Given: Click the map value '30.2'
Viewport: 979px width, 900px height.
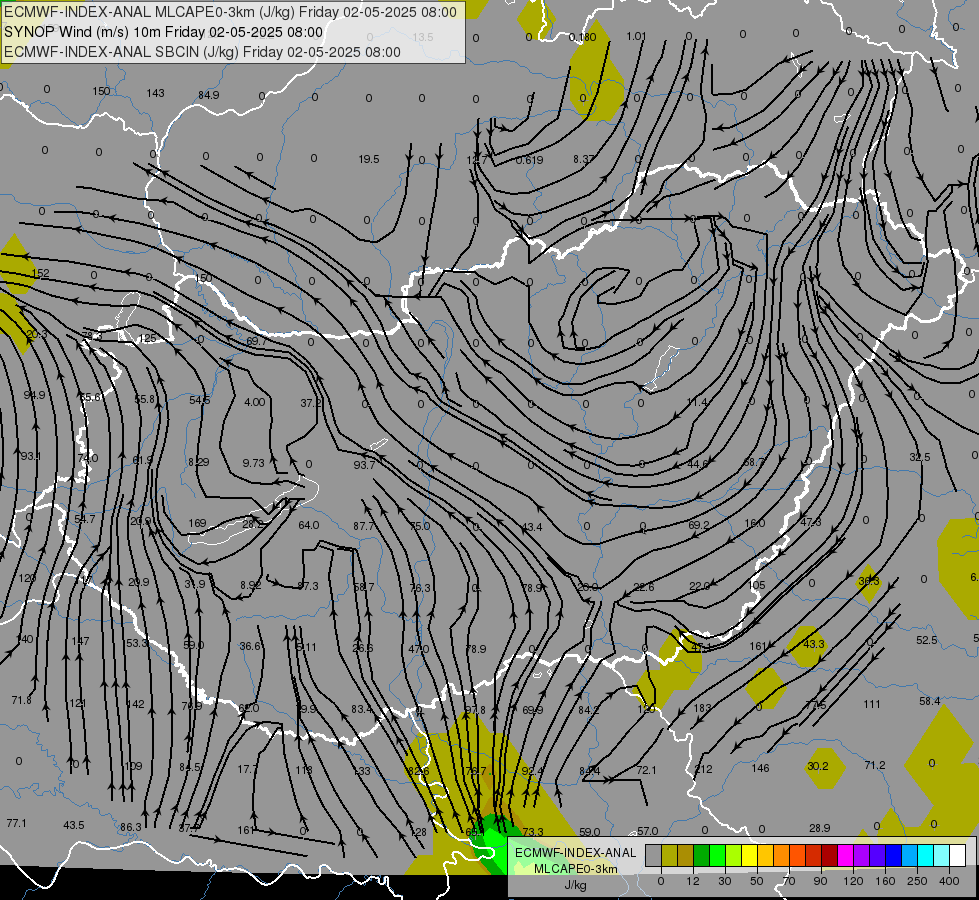Looking at the screenshot, I should click(x=818, y=766).
